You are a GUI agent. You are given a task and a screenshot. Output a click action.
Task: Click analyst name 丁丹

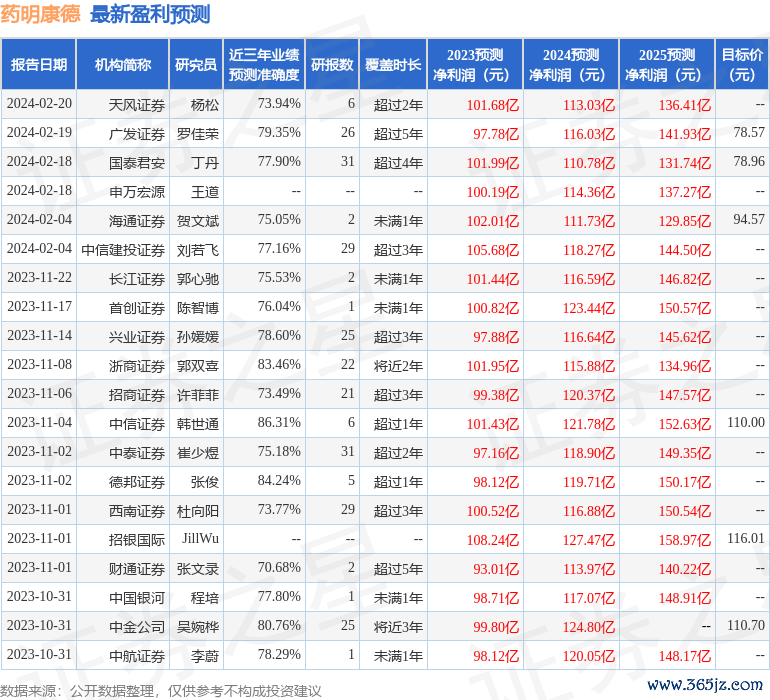pyautogui.click(x=205, y=163)
